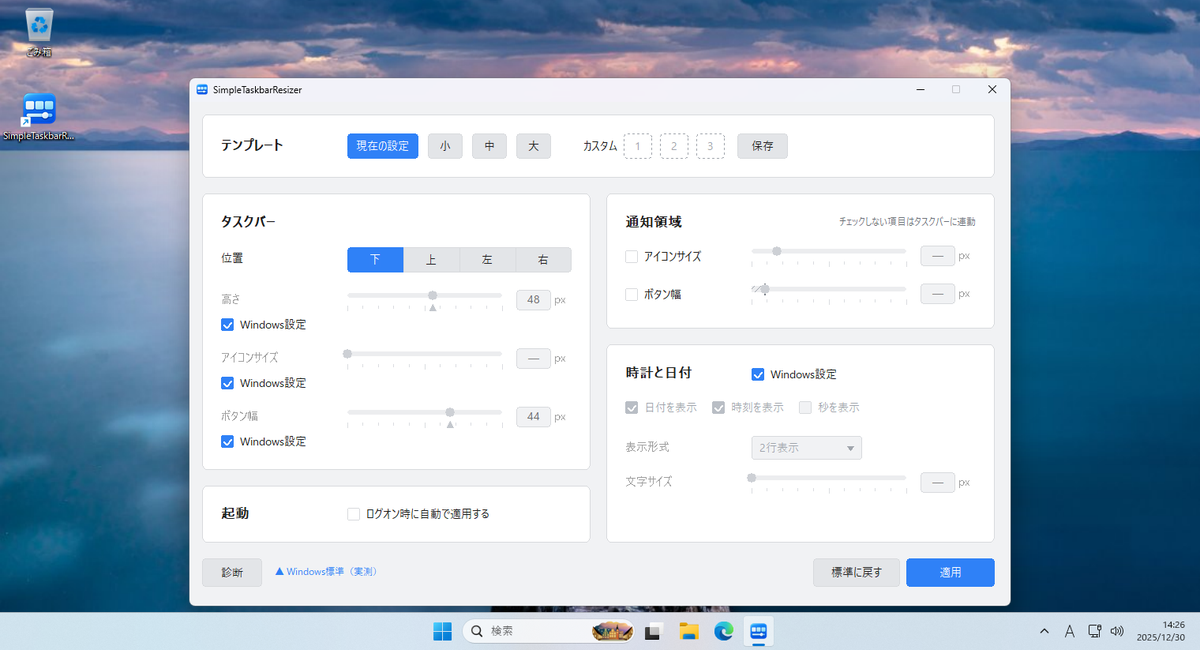Click the Windows標準（実測）link

325,572
